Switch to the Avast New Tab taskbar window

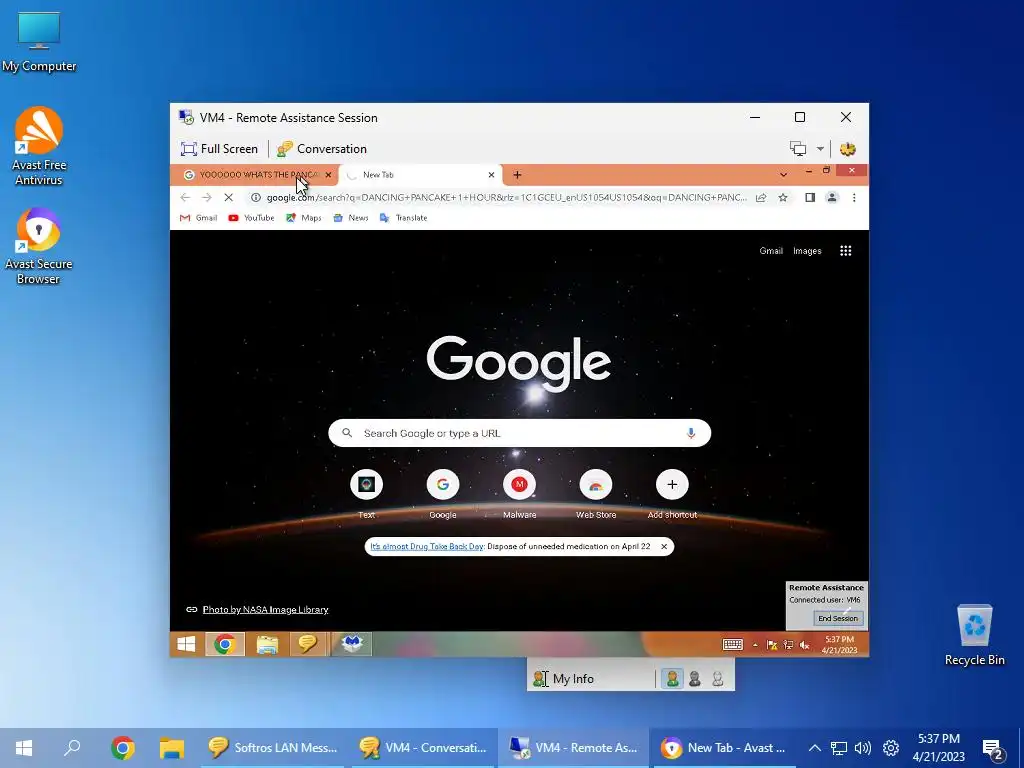[724, 748]
